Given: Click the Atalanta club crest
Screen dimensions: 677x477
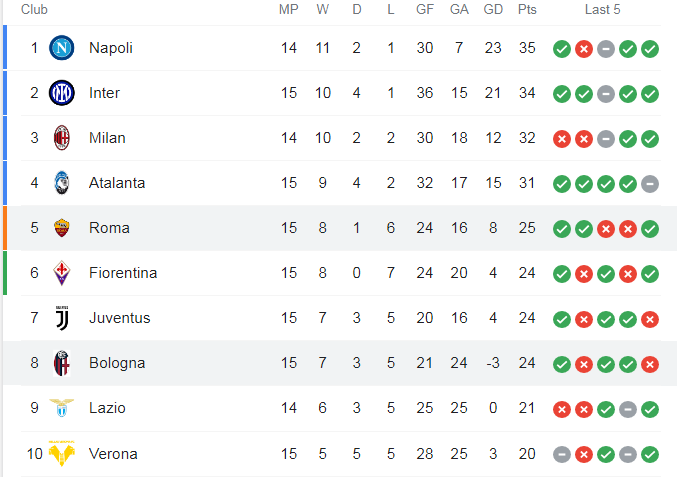Looking at the screenshot, I should (x=62, y=183).
